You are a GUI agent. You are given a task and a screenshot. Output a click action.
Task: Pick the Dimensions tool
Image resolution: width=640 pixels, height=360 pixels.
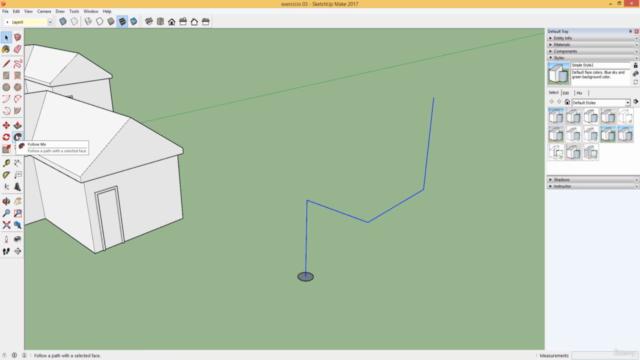coord(18,163)
